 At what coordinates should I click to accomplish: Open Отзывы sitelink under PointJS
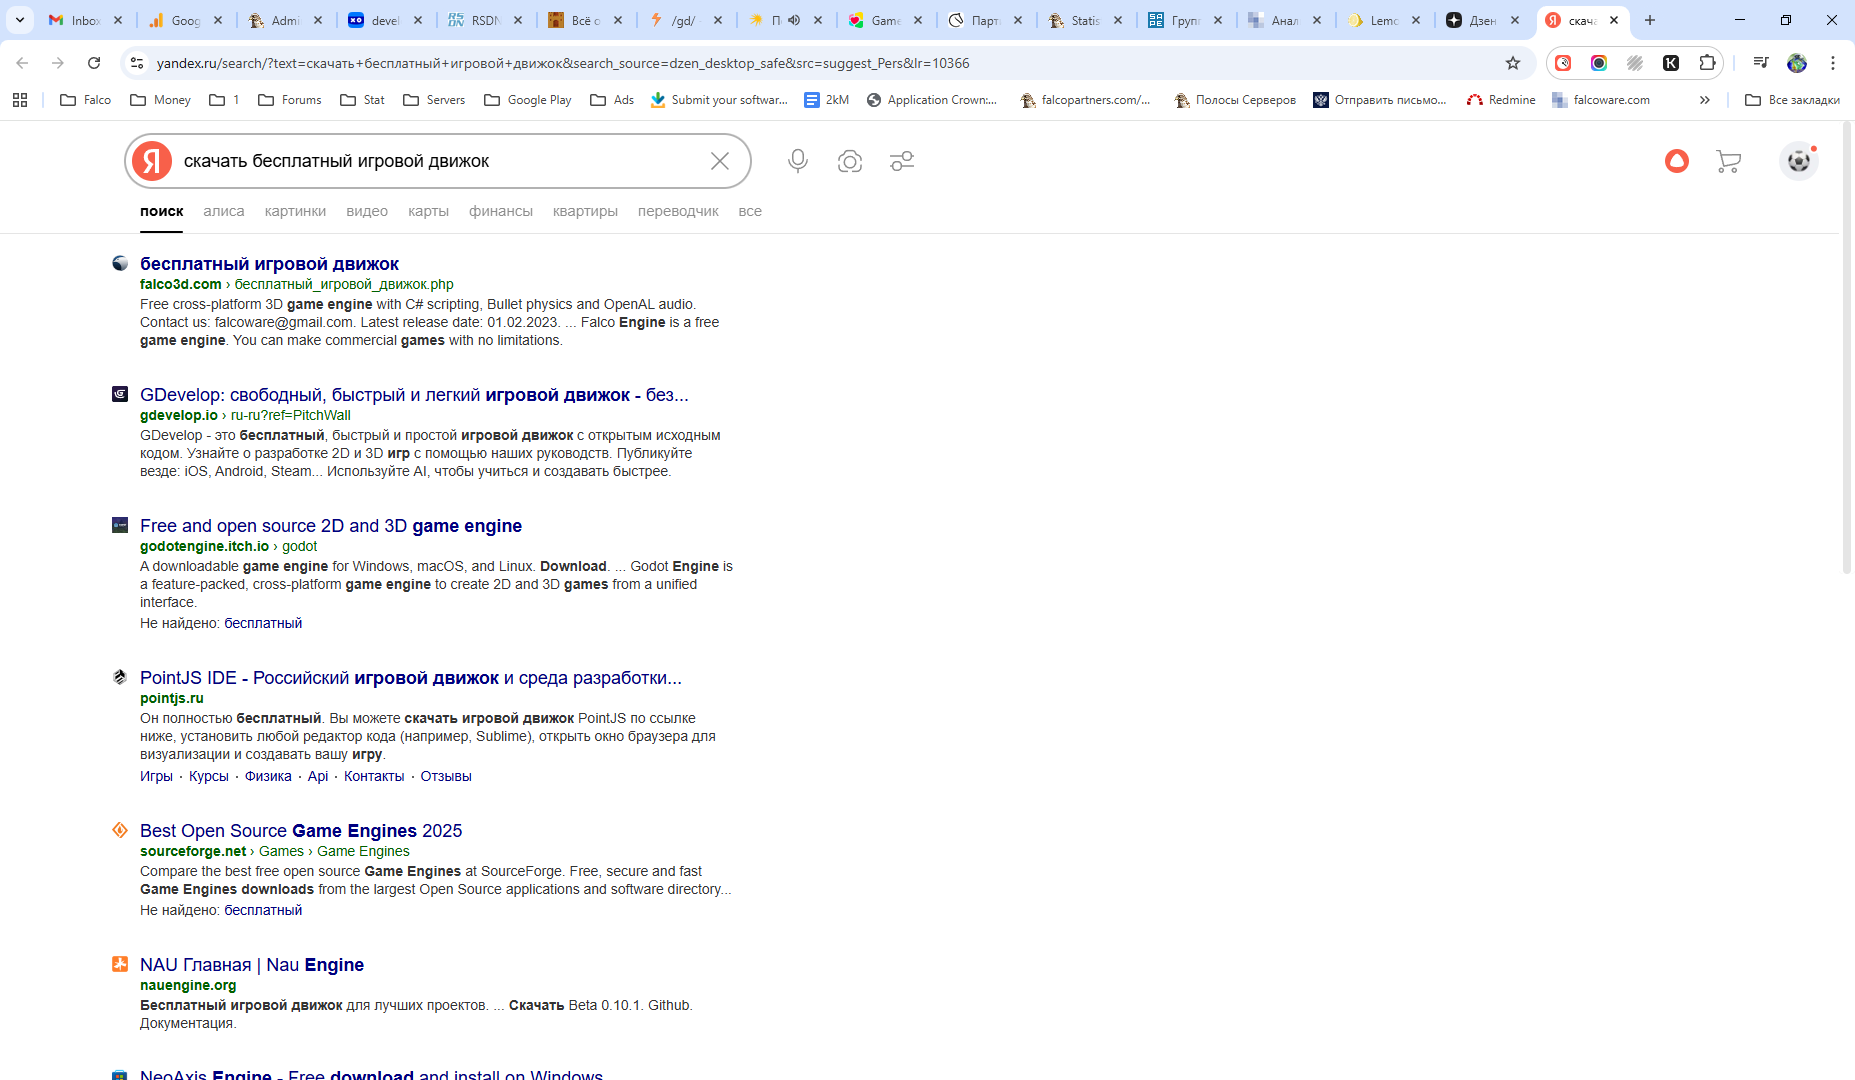[x=446, y=776]
